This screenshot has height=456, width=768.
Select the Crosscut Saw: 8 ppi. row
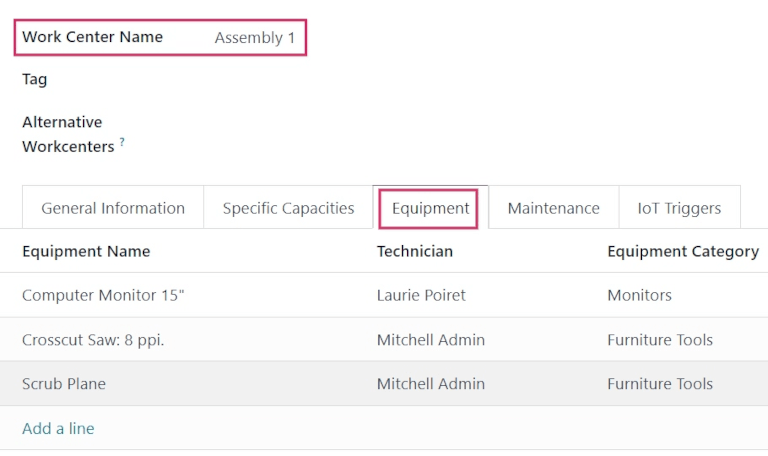pyautogui.click(x=93, y=340)
